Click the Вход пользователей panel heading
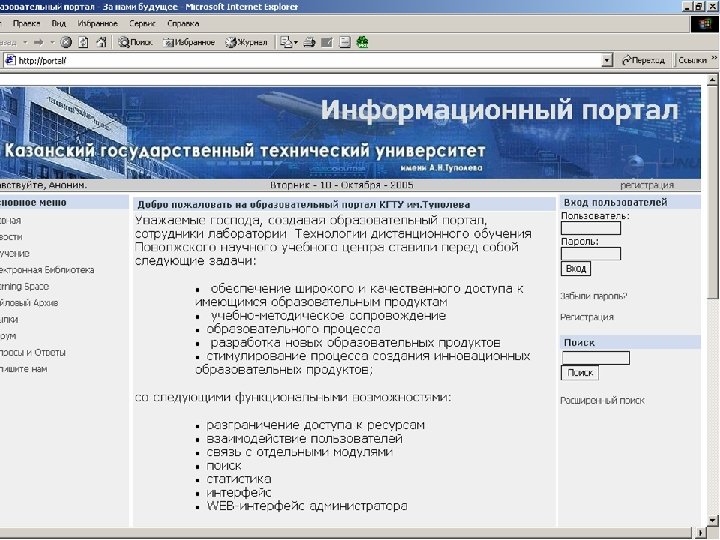Screen dimensions: 720x540 [x=615, y=202]
